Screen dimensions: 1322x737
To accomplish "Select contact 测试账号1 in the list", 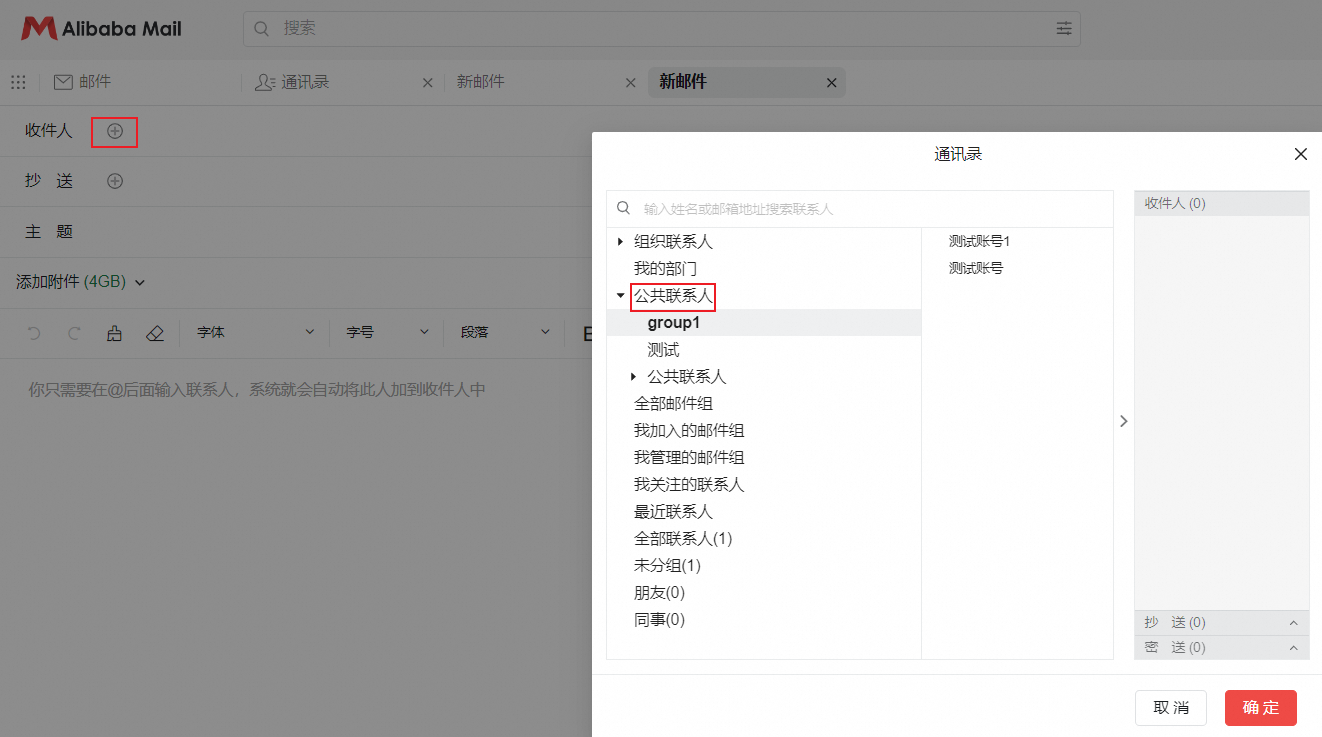I will pyautogui.click(x=980, y=241).
